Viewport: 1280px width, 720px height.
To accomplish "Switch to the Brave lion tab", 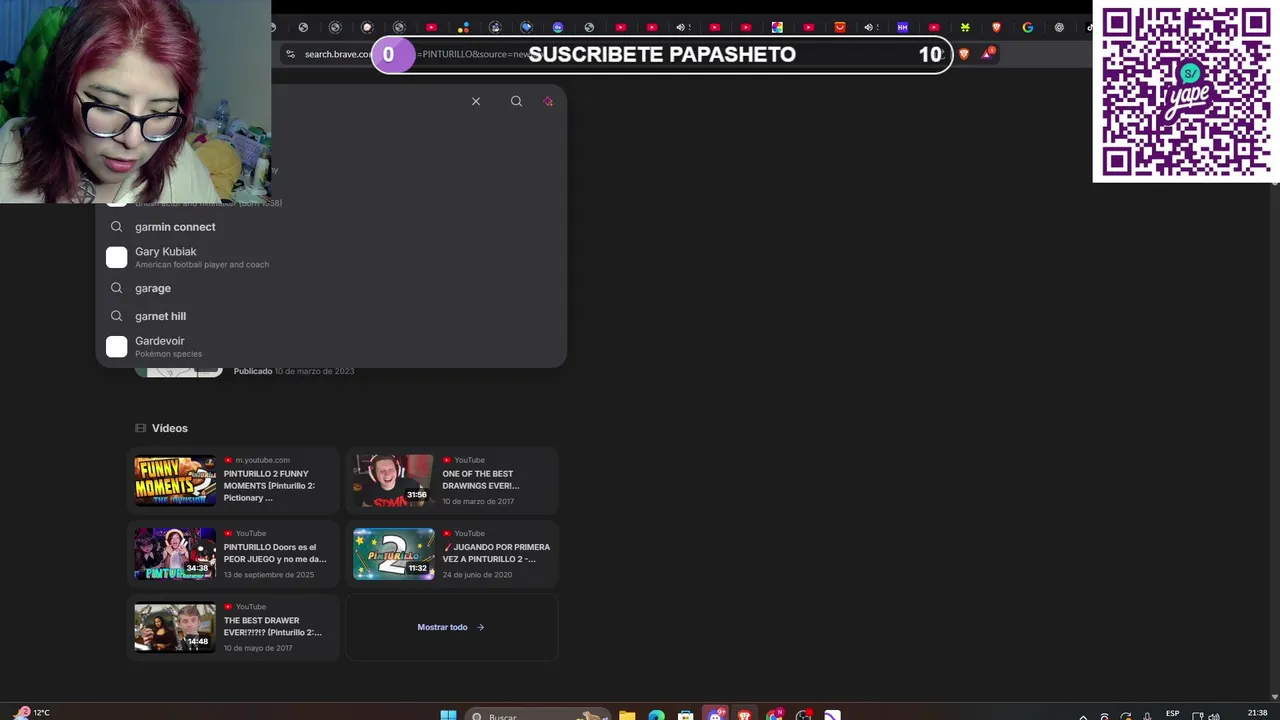I will click(996, 27).
